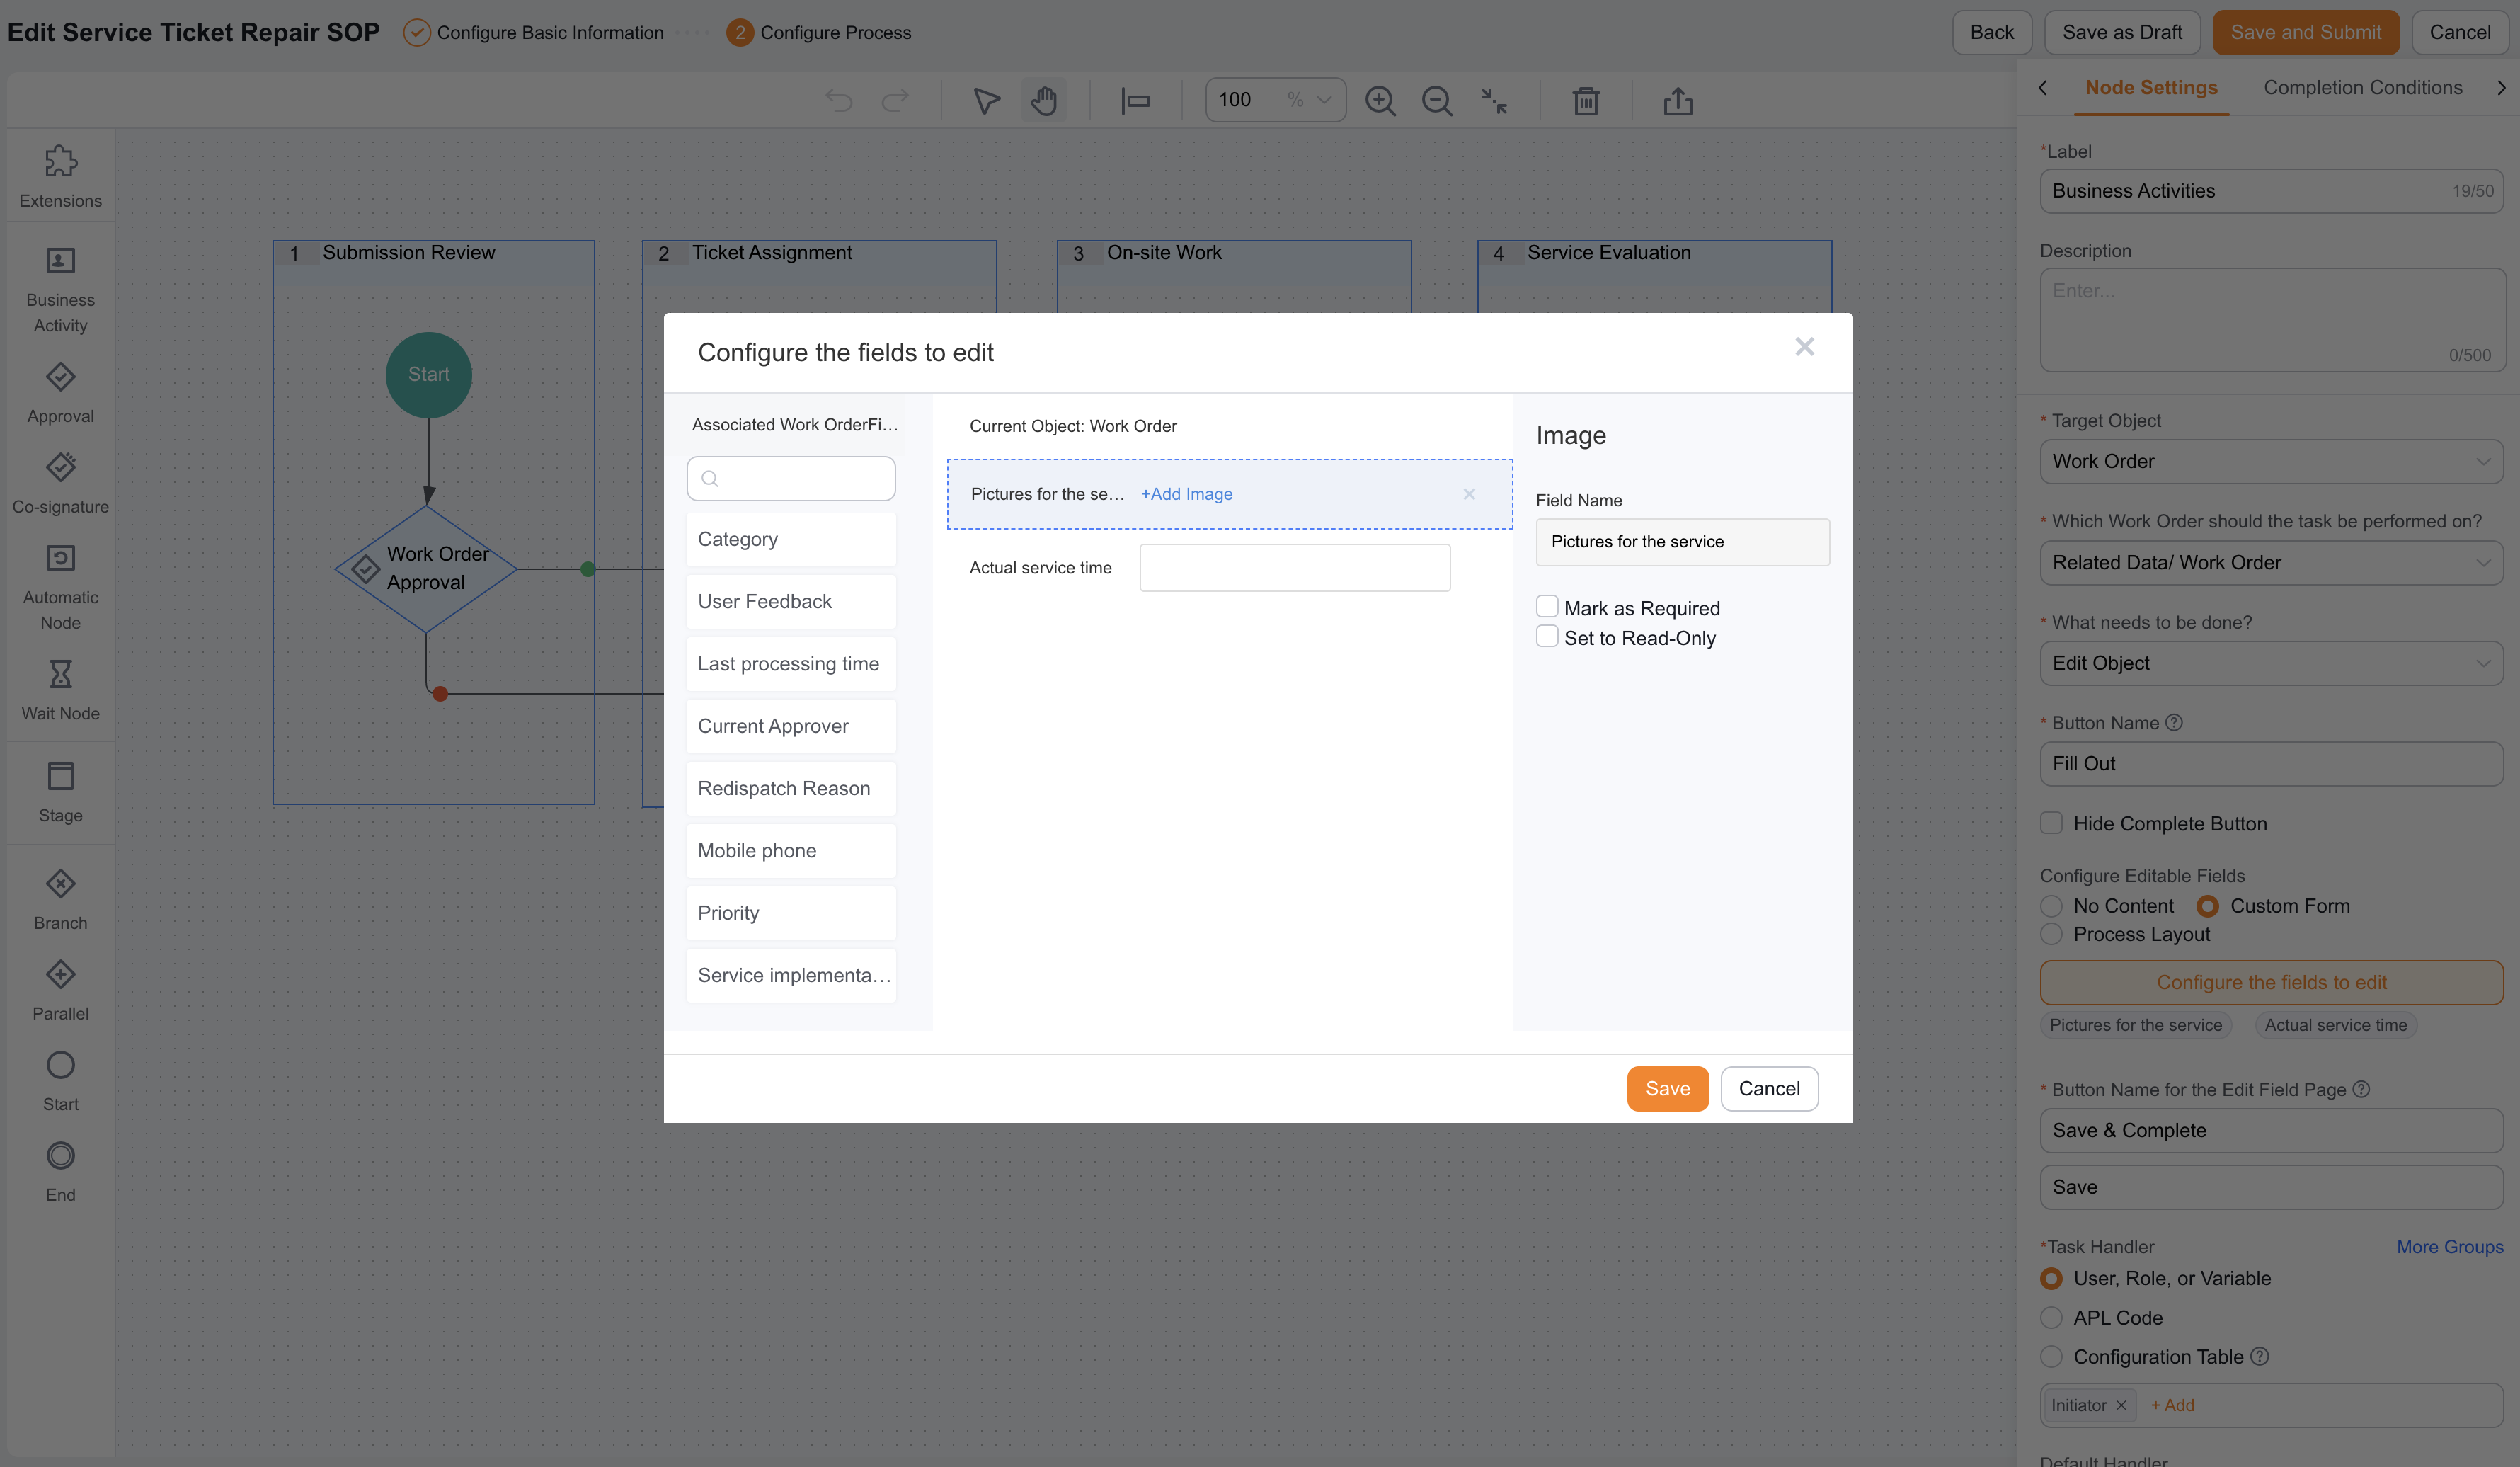Open Target Object Work Order dropdown

[x=2271, y=461]
